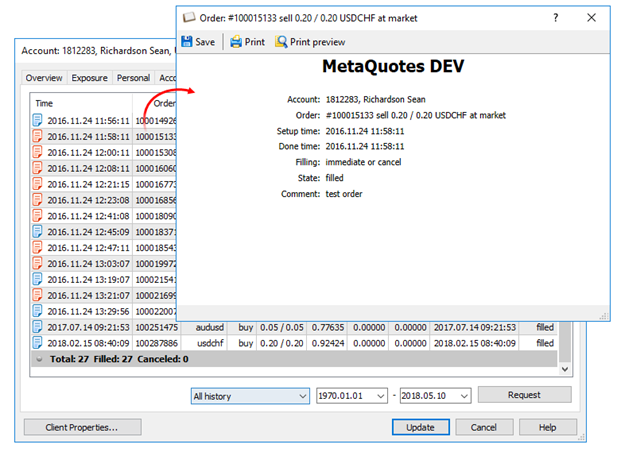The image size is (617, 456).
Task: Click the order icon for 2016.11.24 12:47:11
Action: click(x=37, y=247)
